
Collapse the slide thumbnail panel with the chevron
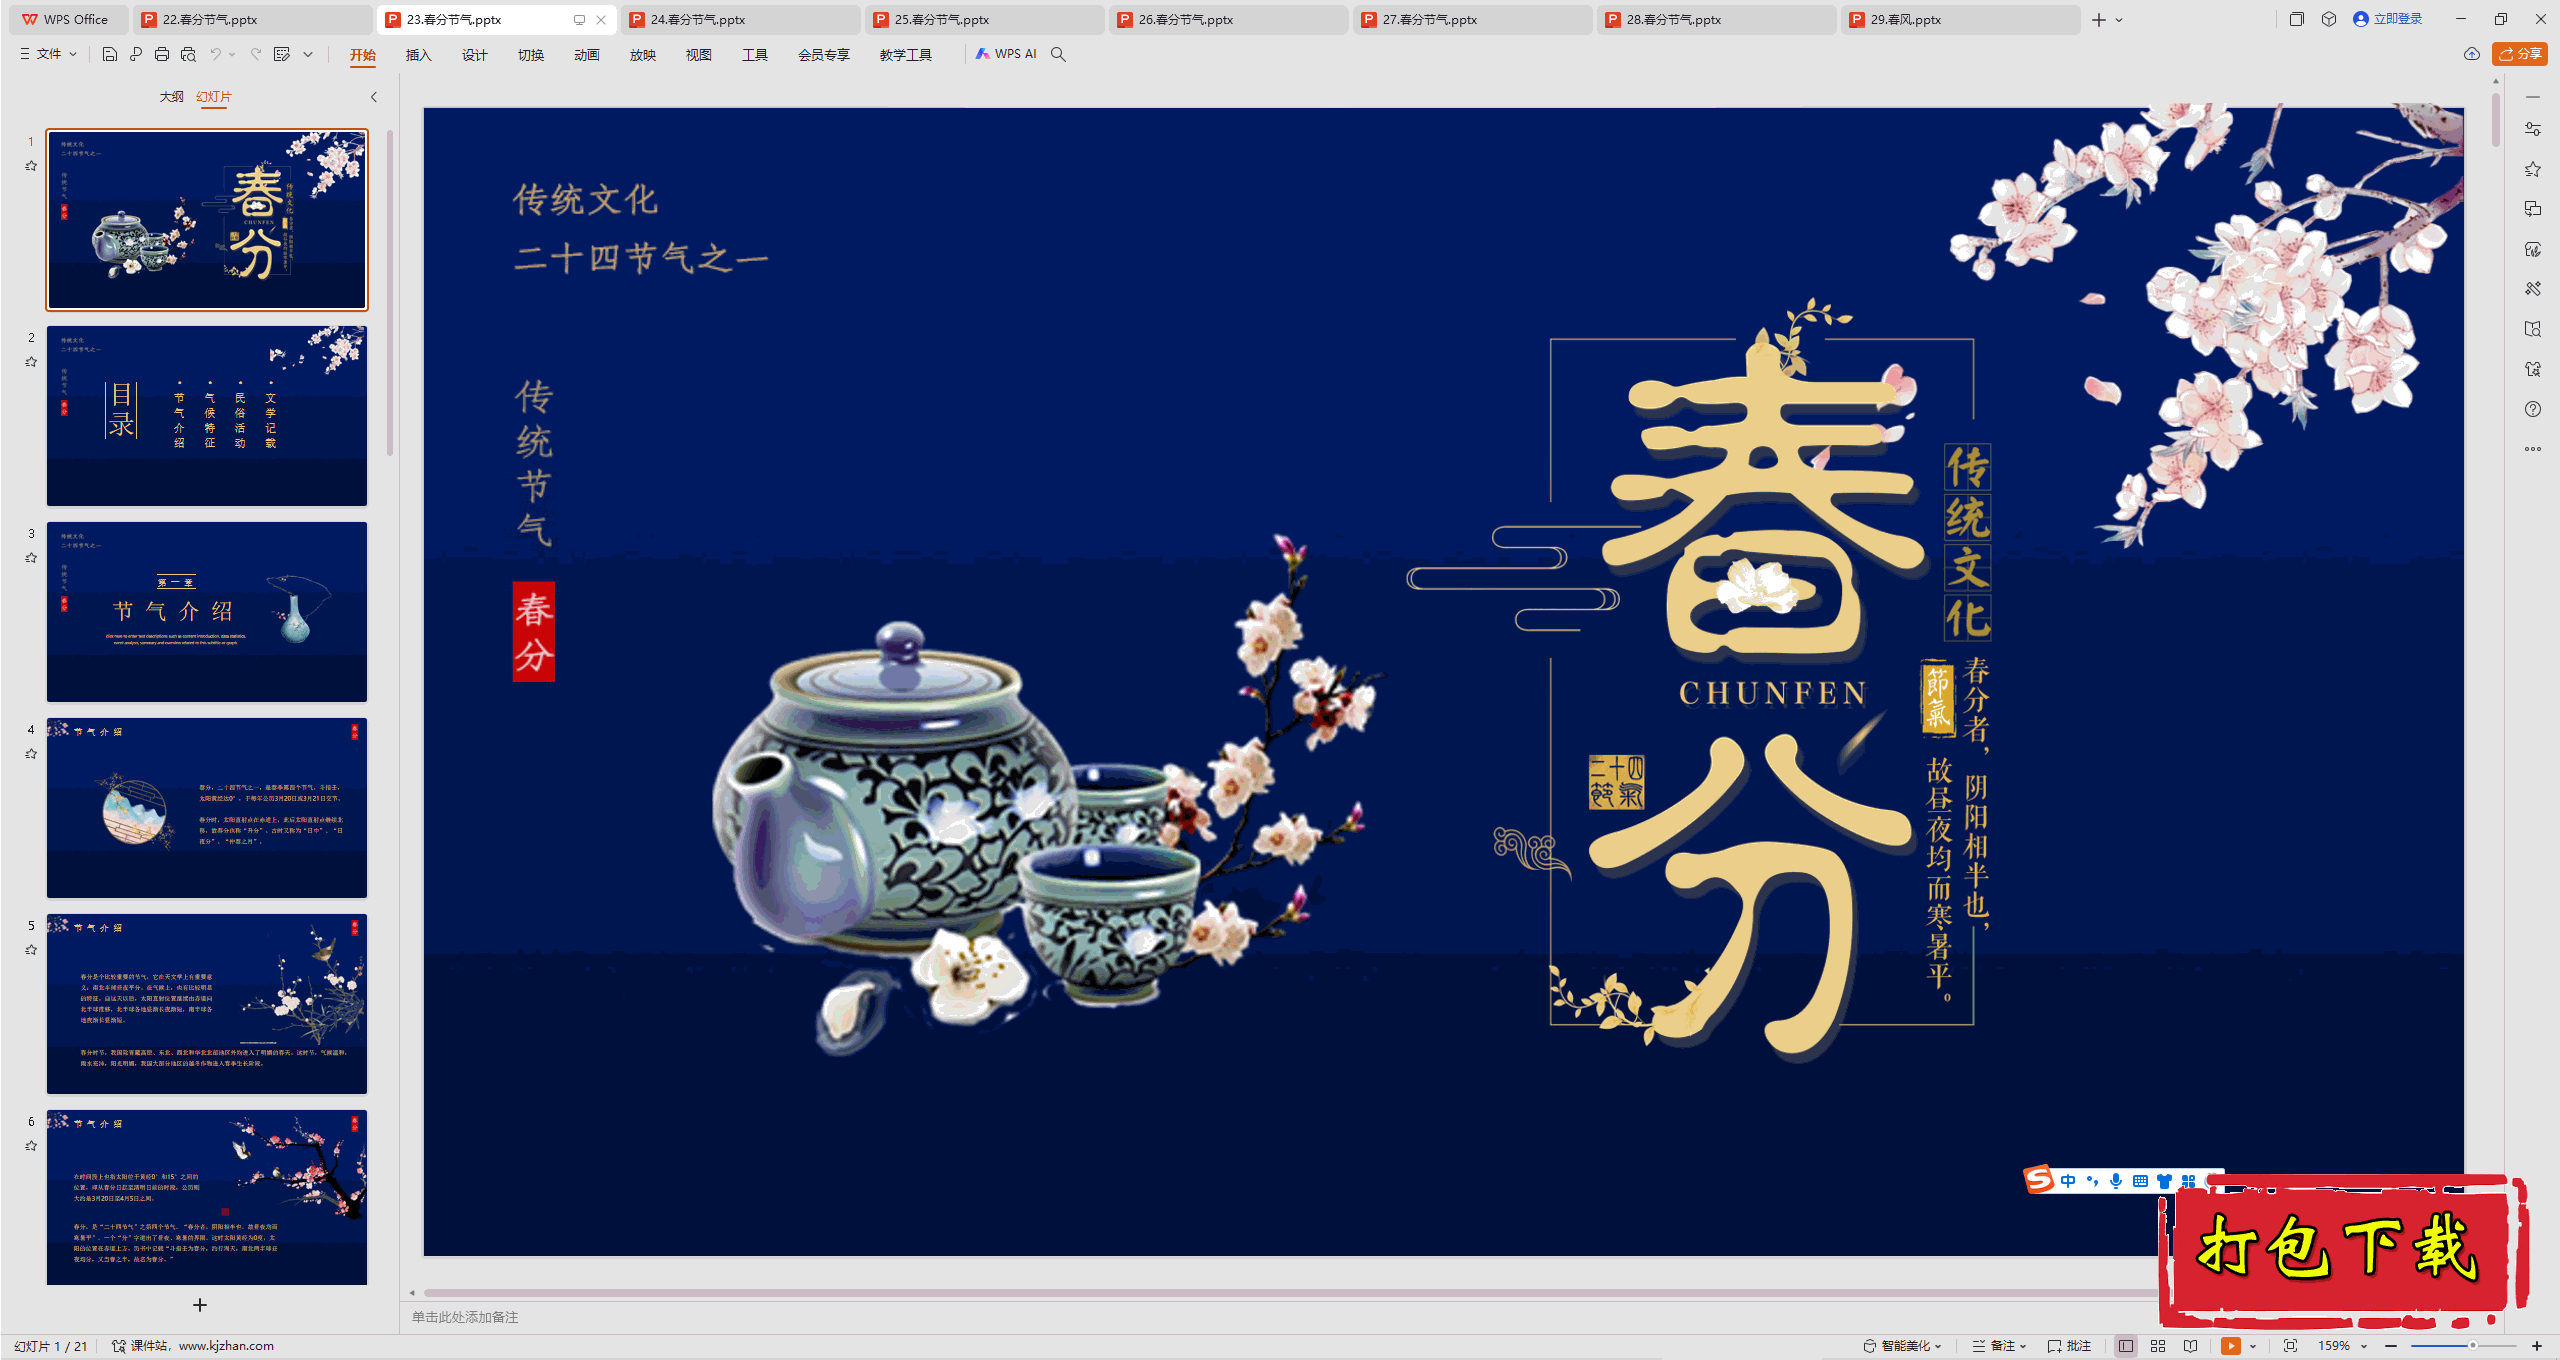[374, 97]
